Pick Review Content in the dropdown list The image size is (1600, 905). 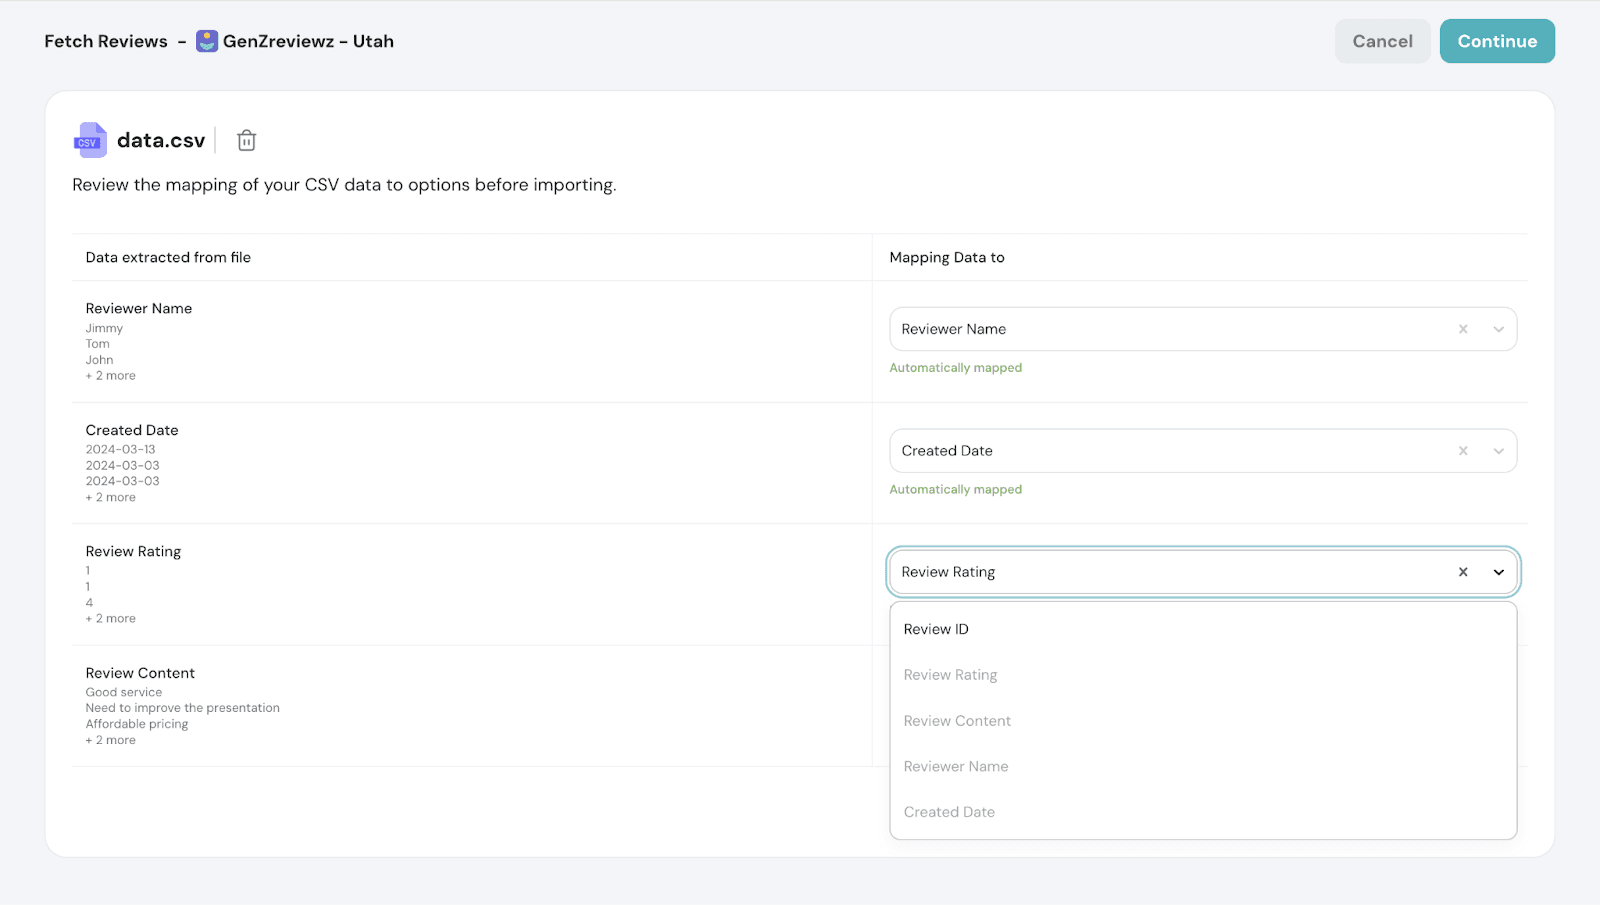957,721
